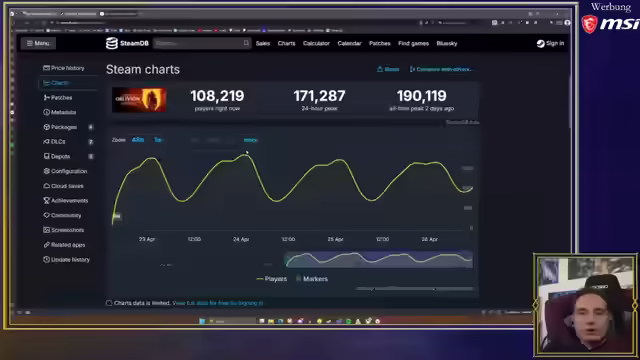Screen dimensions: 640x360
Task: Click the Oblivion game thumbnail
Action: pos(139,100)
